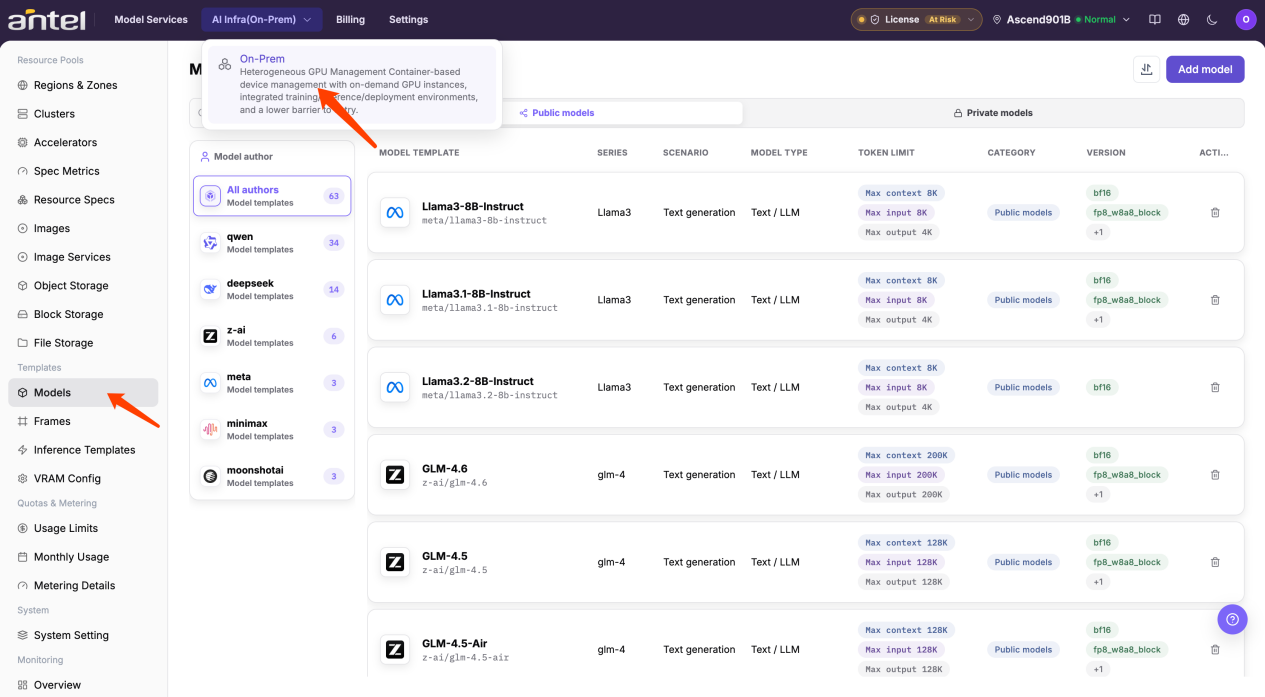Screen dimensions: 1265x697
Task: Open Block Storage in the sidebar
Action: click(x=83, y=314)
